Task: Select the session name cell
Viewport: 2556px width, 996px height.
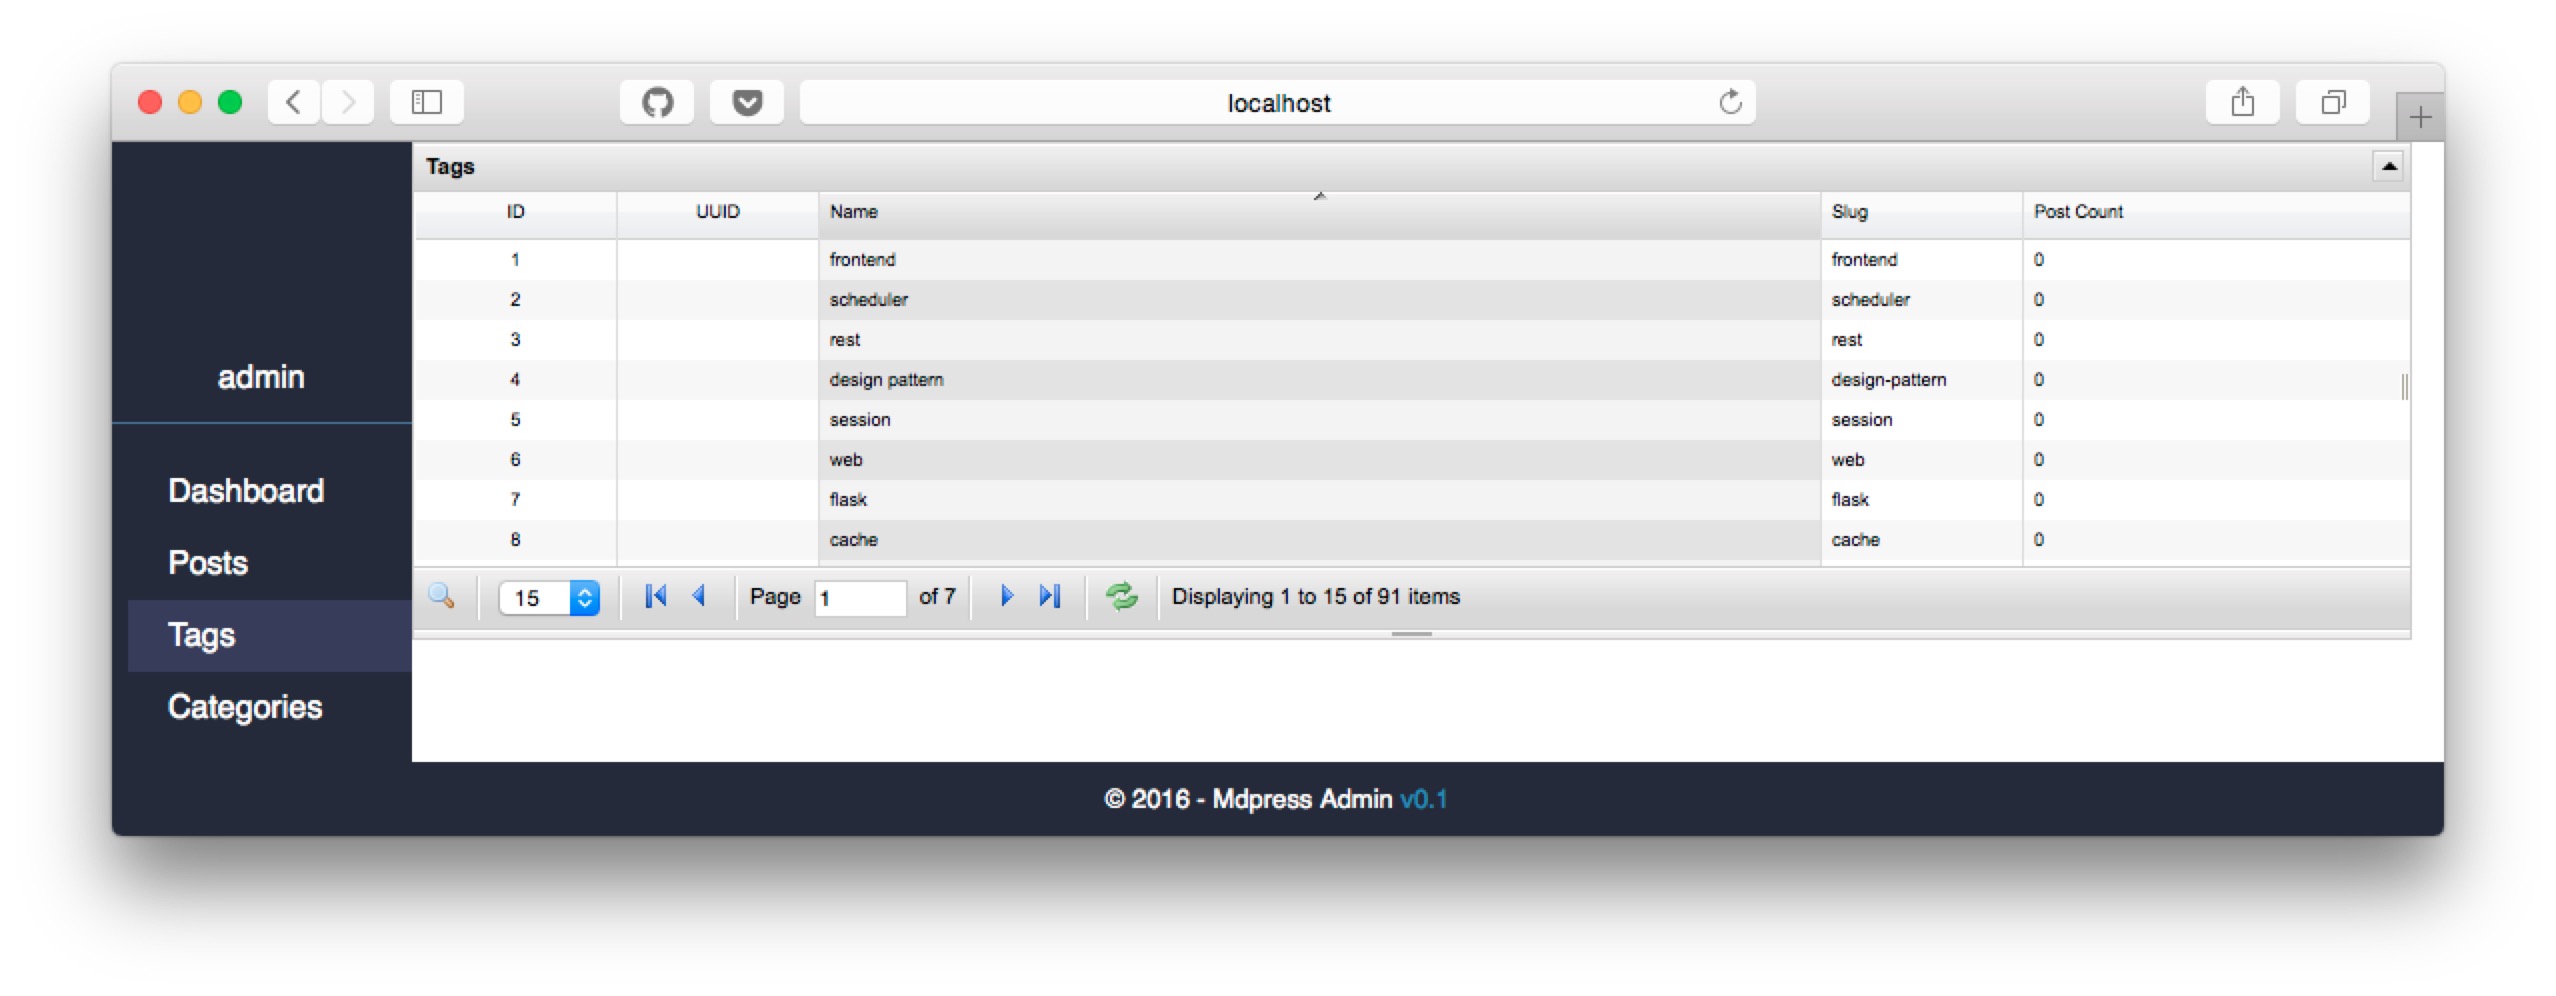Action: tap(1319, 420)
